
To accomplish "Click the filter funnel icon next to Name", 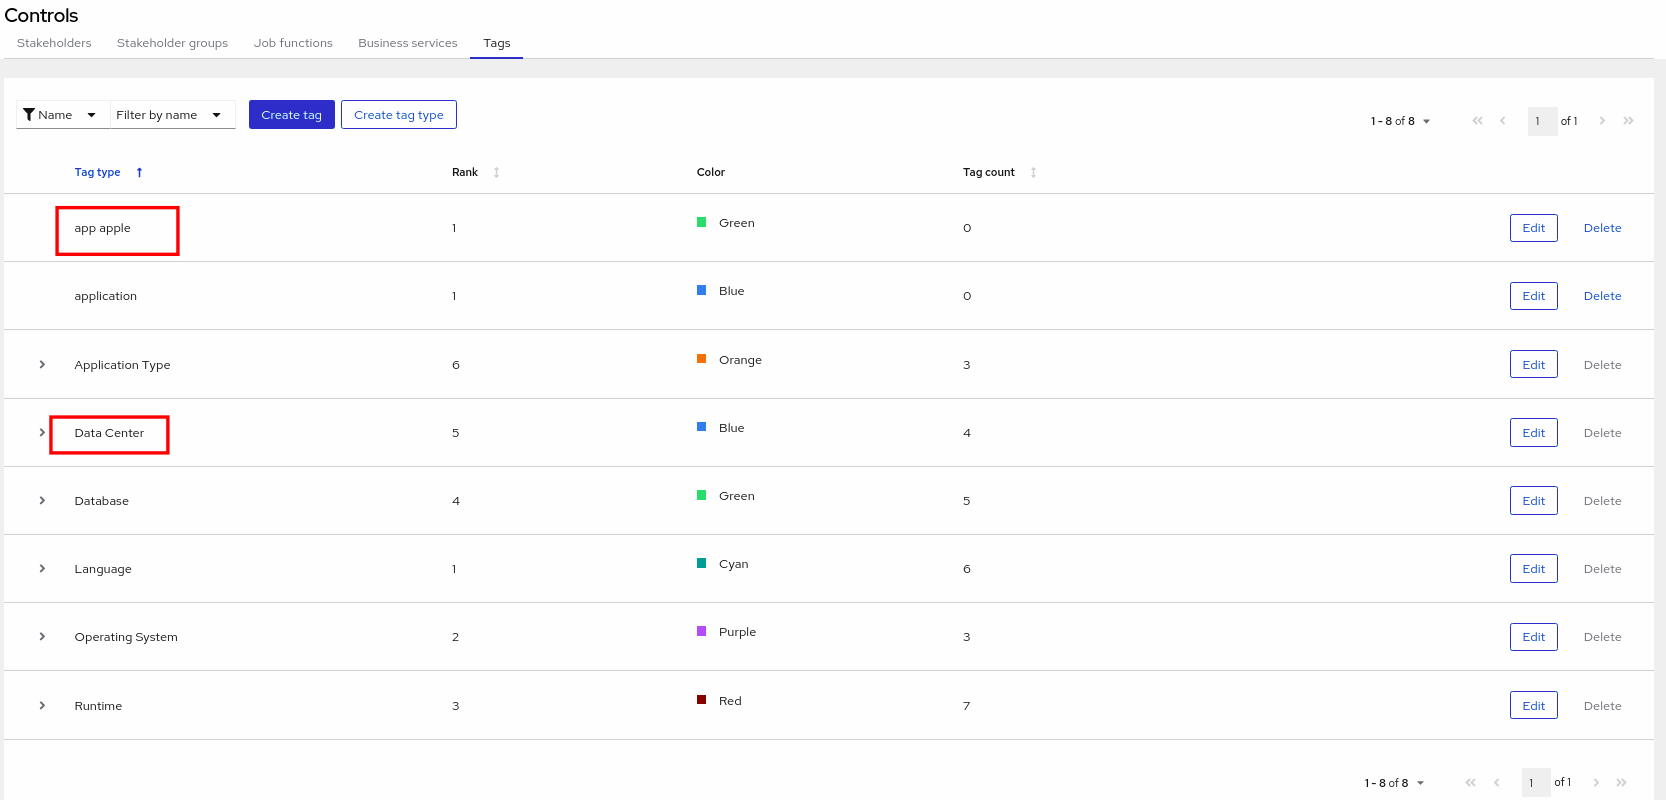I will pos(29,115).
